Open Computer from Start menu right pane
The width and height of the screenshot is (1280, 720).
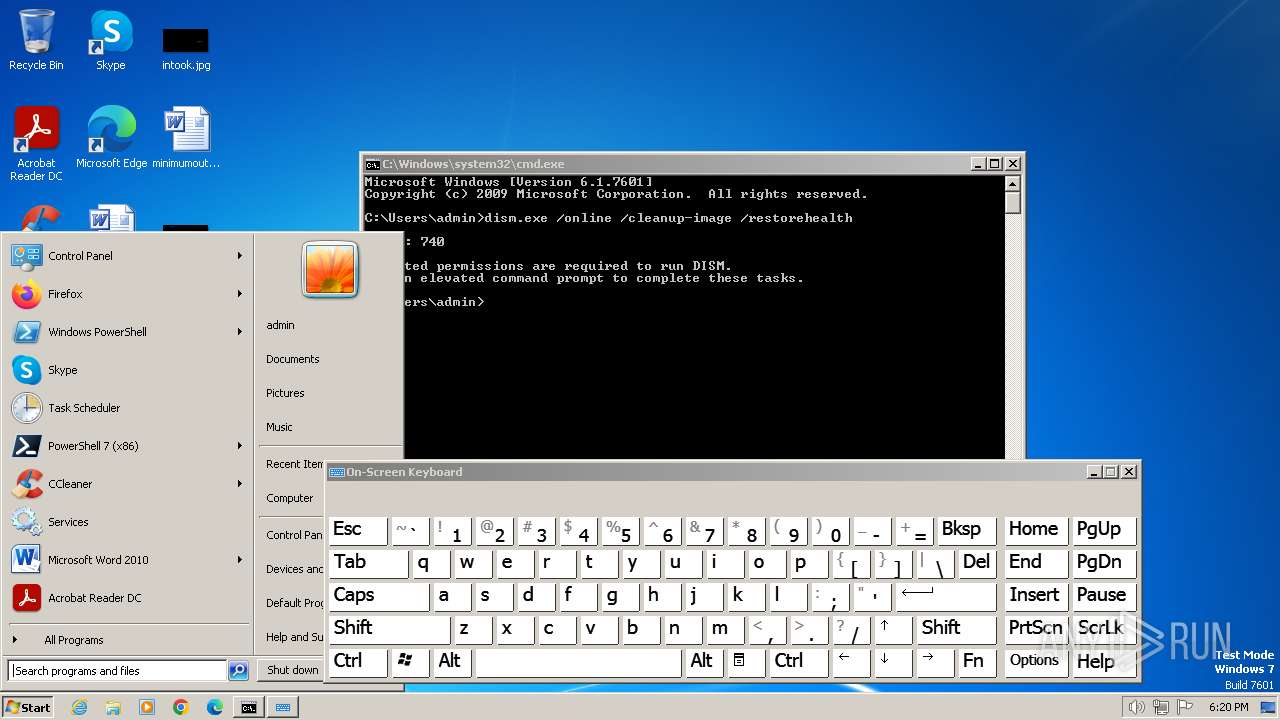[290, 498]
